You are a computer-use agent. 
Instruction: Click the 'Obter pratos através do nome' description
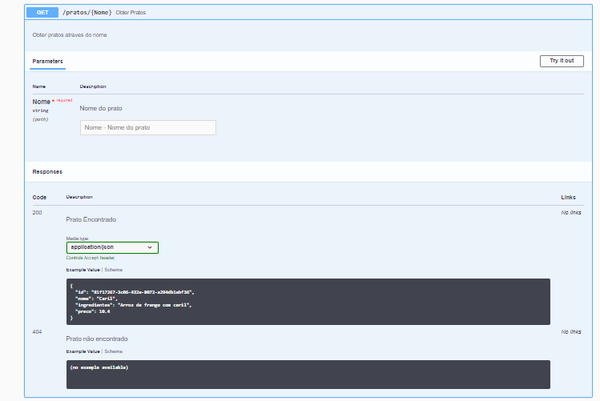pos(70,35)
